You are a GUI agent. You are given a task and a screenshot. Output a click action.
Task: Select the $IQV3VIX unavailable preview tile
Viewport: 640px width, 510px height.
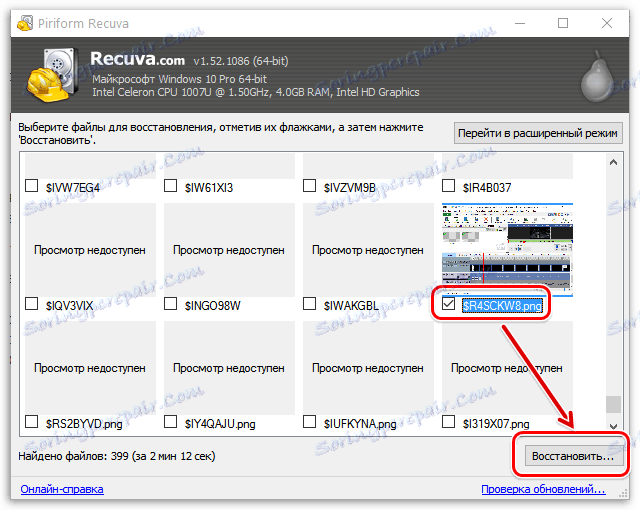[x=90, y=250]
